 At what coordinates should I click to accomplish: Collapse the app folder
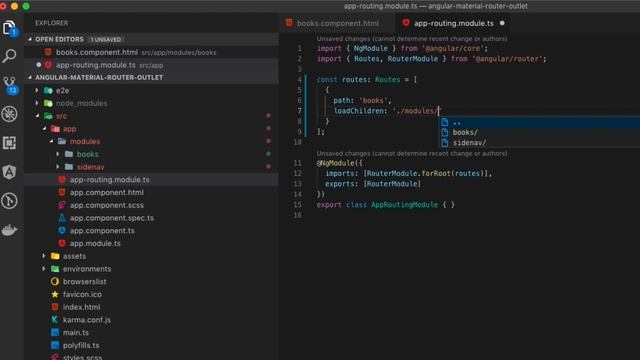coord(44,129)
